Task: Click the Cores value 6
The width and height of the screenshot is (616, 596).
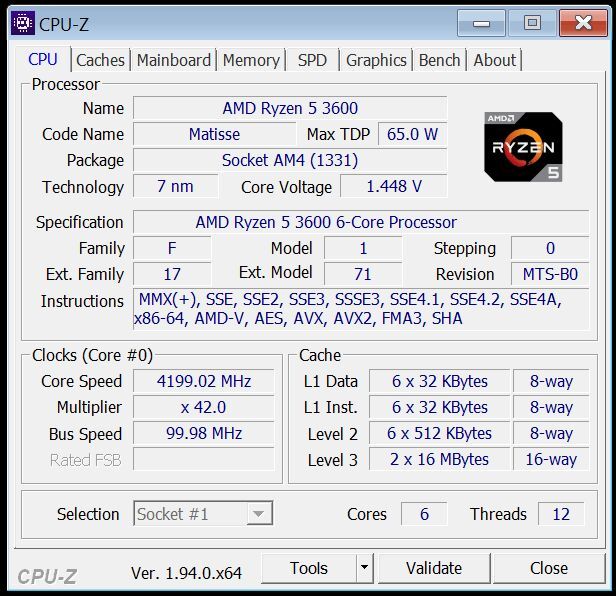Action: coord(424,514)
